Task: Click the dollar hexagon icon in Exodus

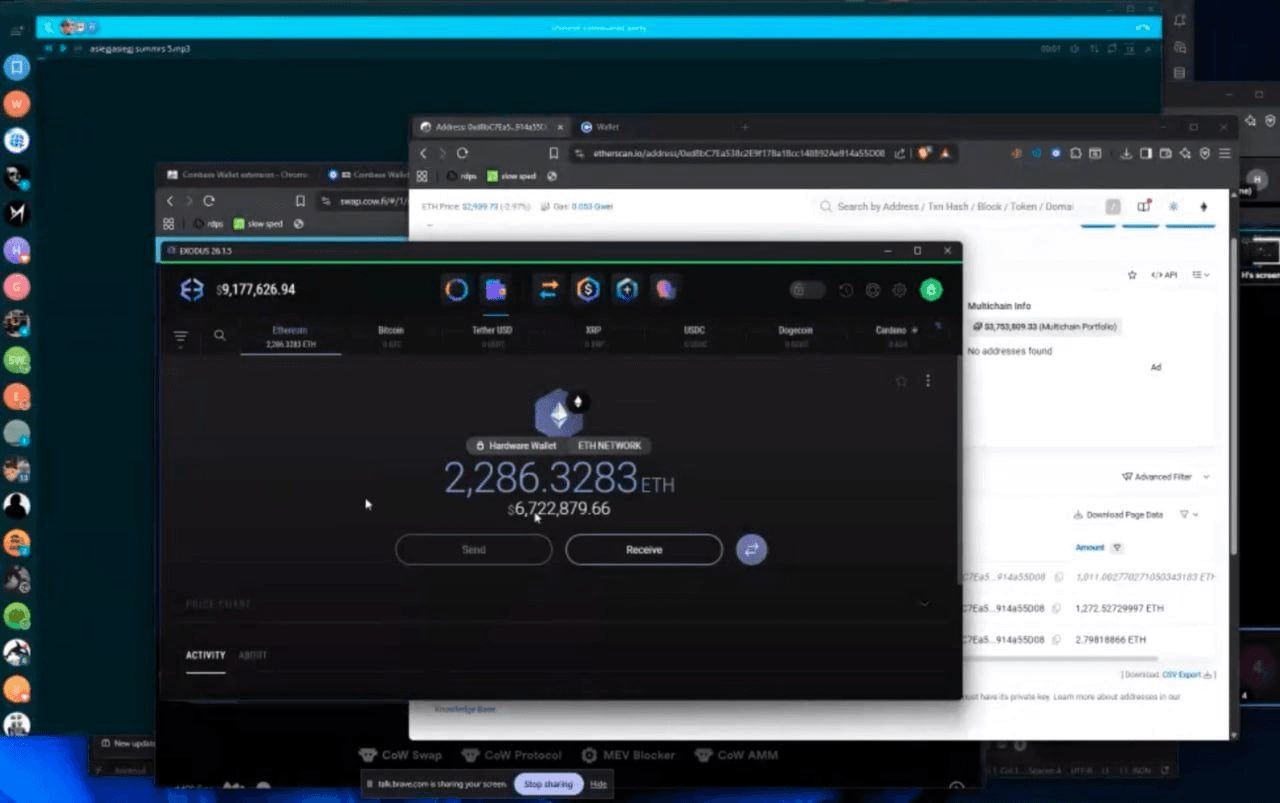Action: coord(587,290)
